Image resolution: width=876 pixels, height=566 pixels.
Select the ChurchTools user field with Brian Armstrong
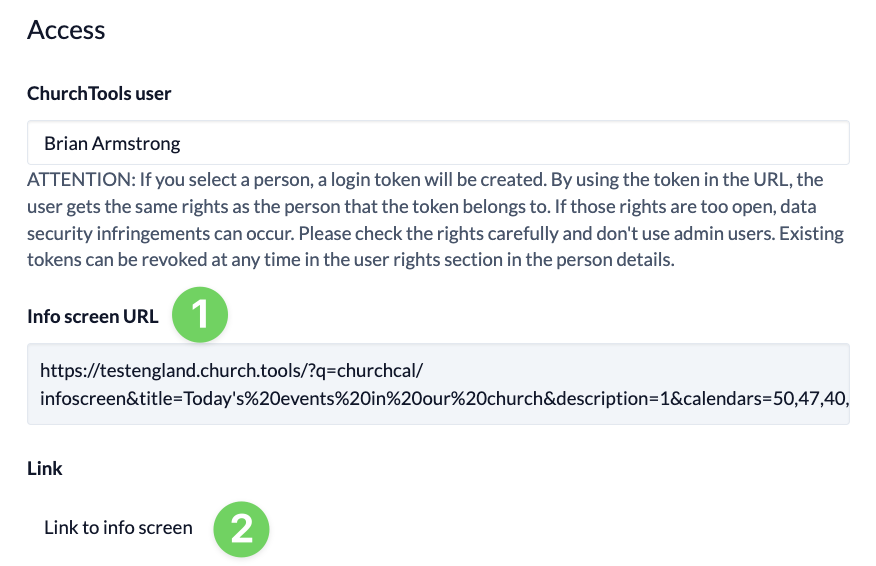coord(438,143)
